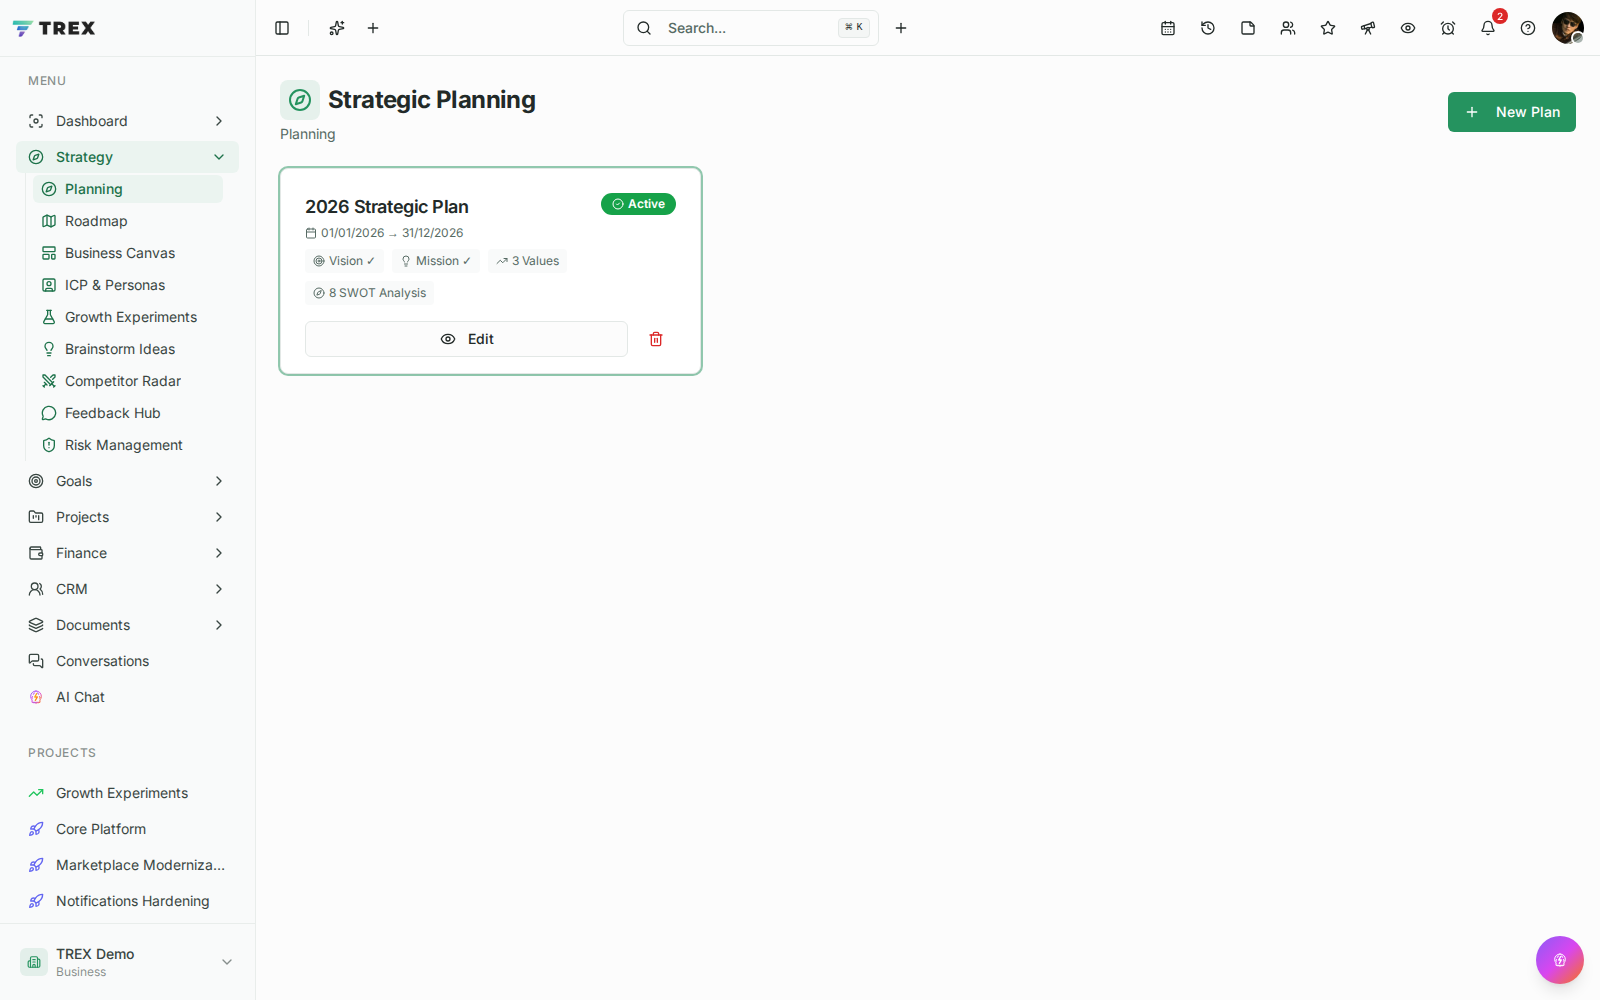Click the 8 SWOT Analysis tag

click(369, 293)
